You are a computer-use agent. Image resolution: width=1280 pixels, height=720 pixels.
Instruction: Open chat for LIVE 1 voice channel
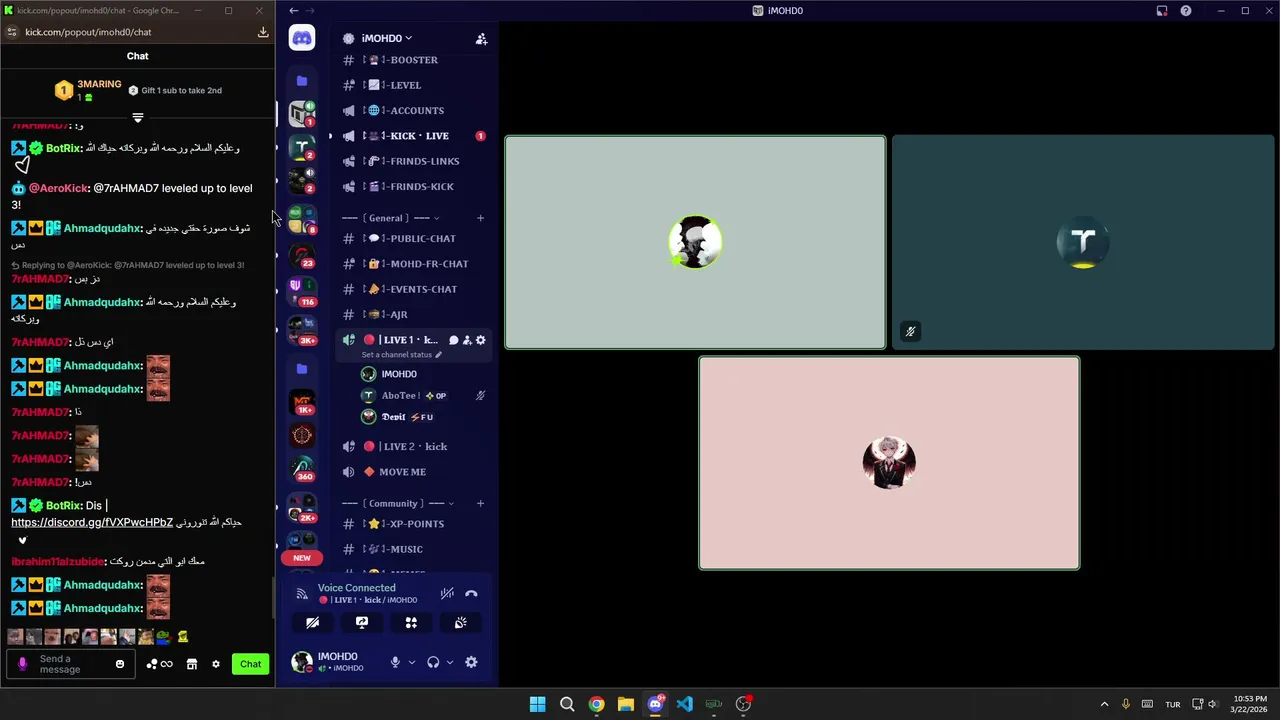pyautogui.click(x=453, y=340)
